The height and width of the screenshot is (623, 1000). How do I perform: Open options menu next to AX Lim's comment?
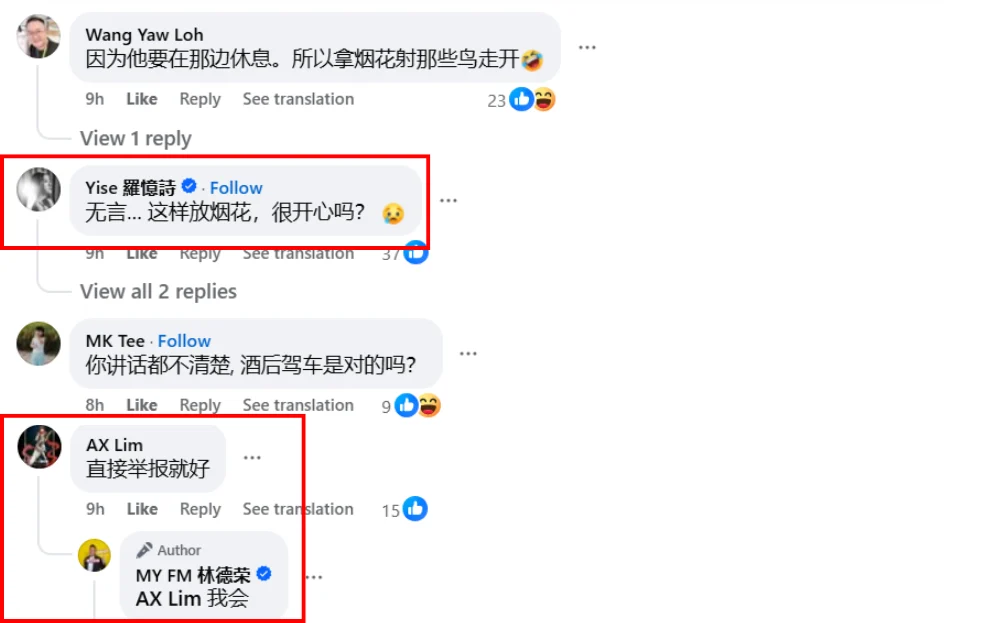point(252,457)
